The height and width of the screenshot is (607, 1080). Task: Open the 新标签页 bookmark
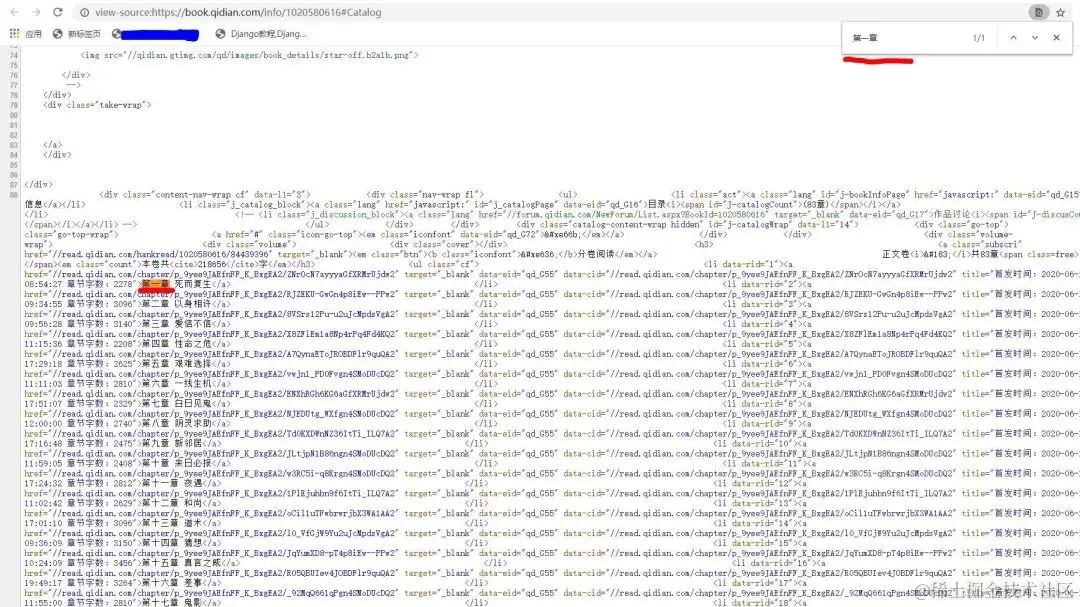[x=76, y=34]
